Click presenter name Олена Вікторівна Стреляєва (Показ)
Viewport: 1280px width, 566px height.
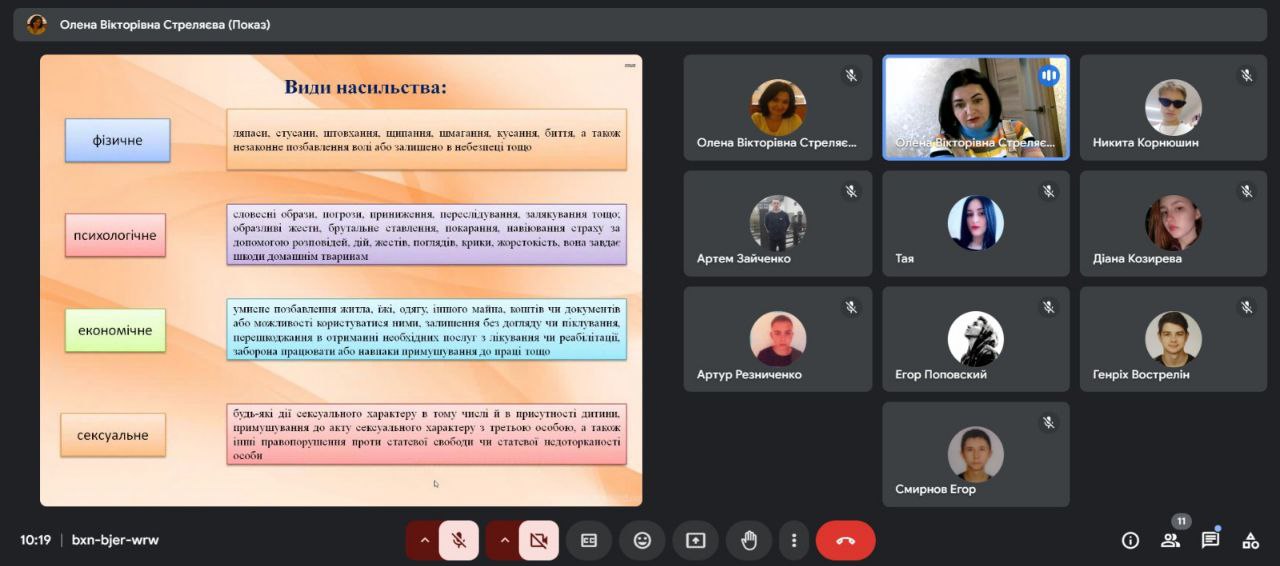click(165, 24)
